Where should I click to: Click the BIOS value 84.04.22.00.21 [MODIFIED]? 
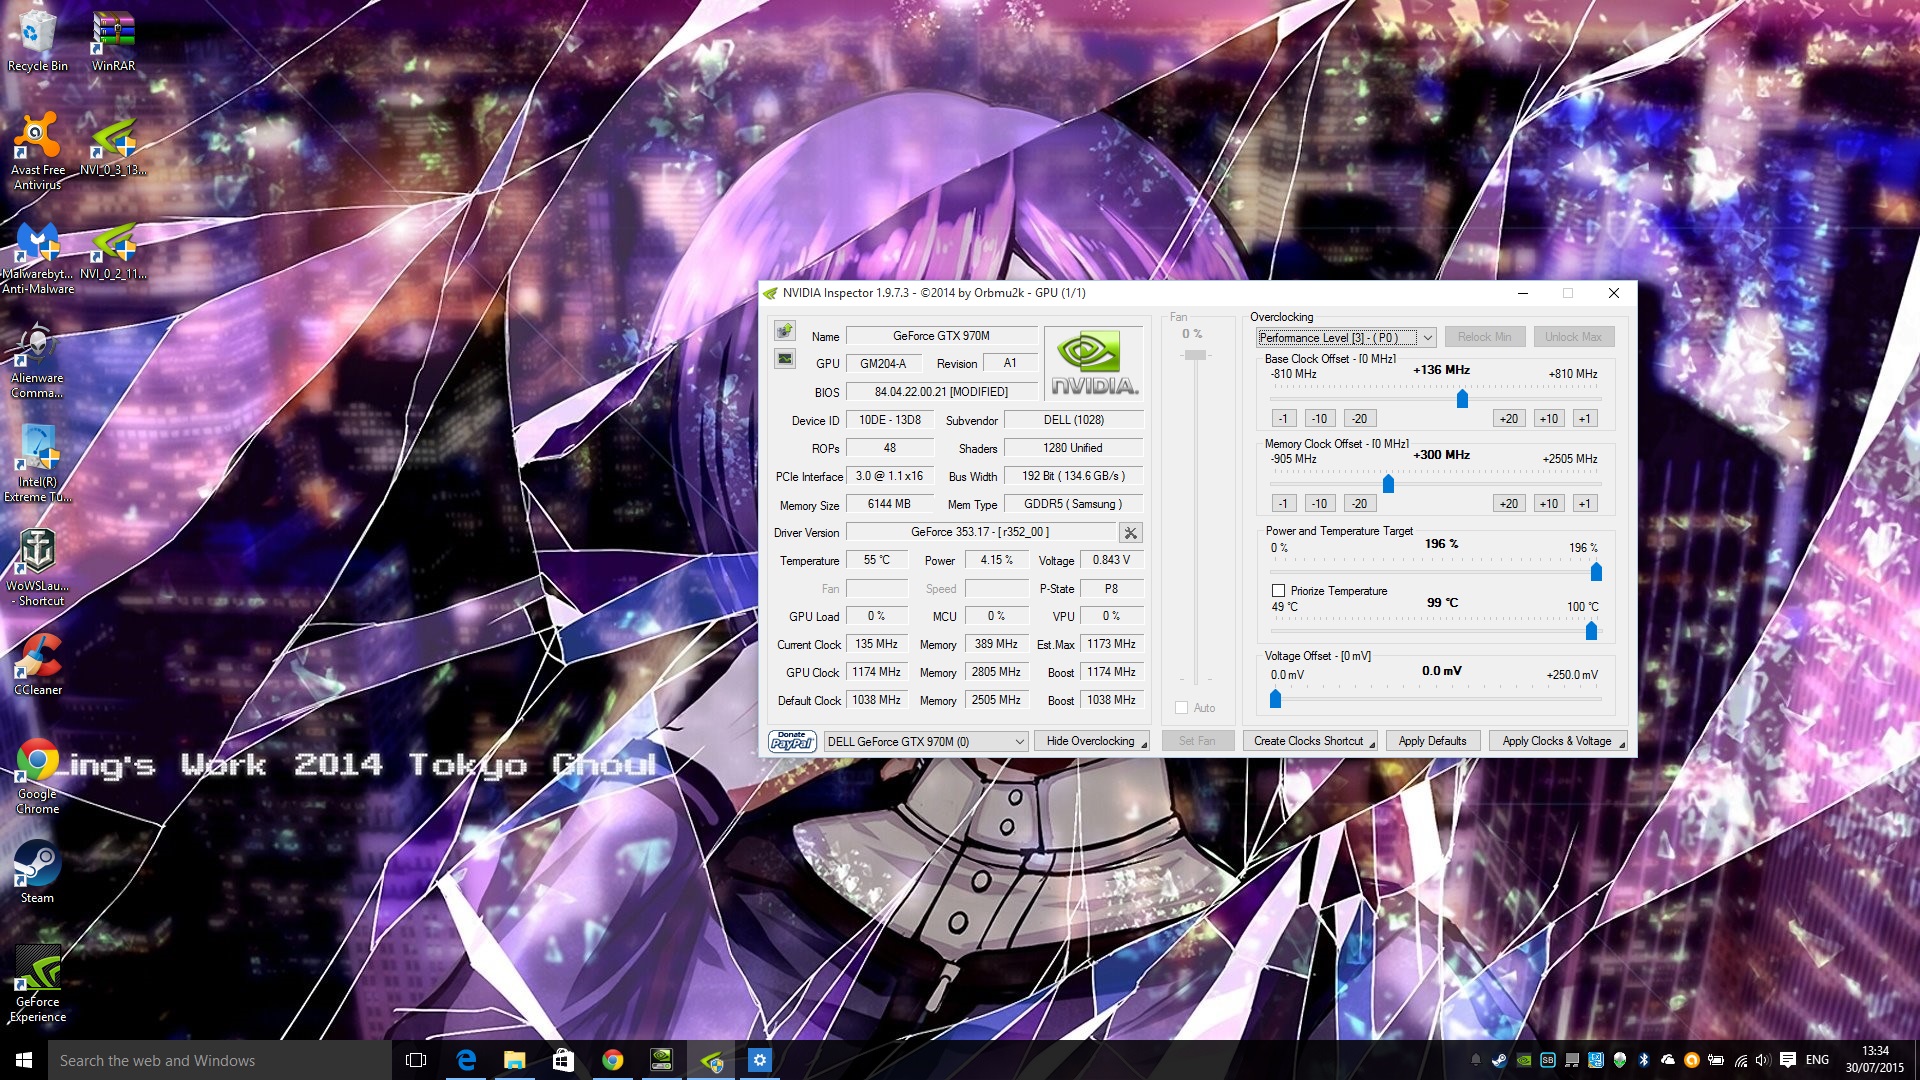tap(941, 392)
